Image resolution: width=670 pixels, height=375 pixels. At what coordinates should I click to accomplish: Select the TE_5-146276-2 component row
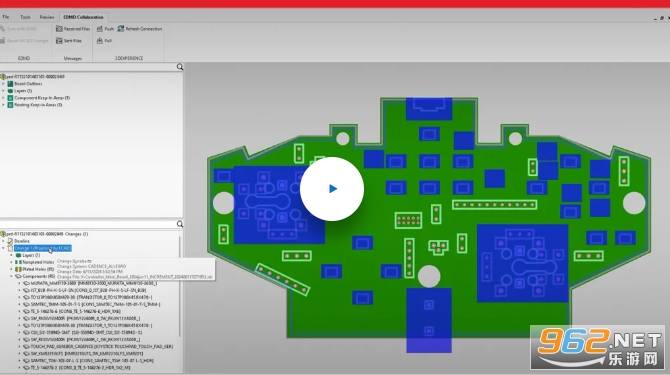tap(77, 367)
